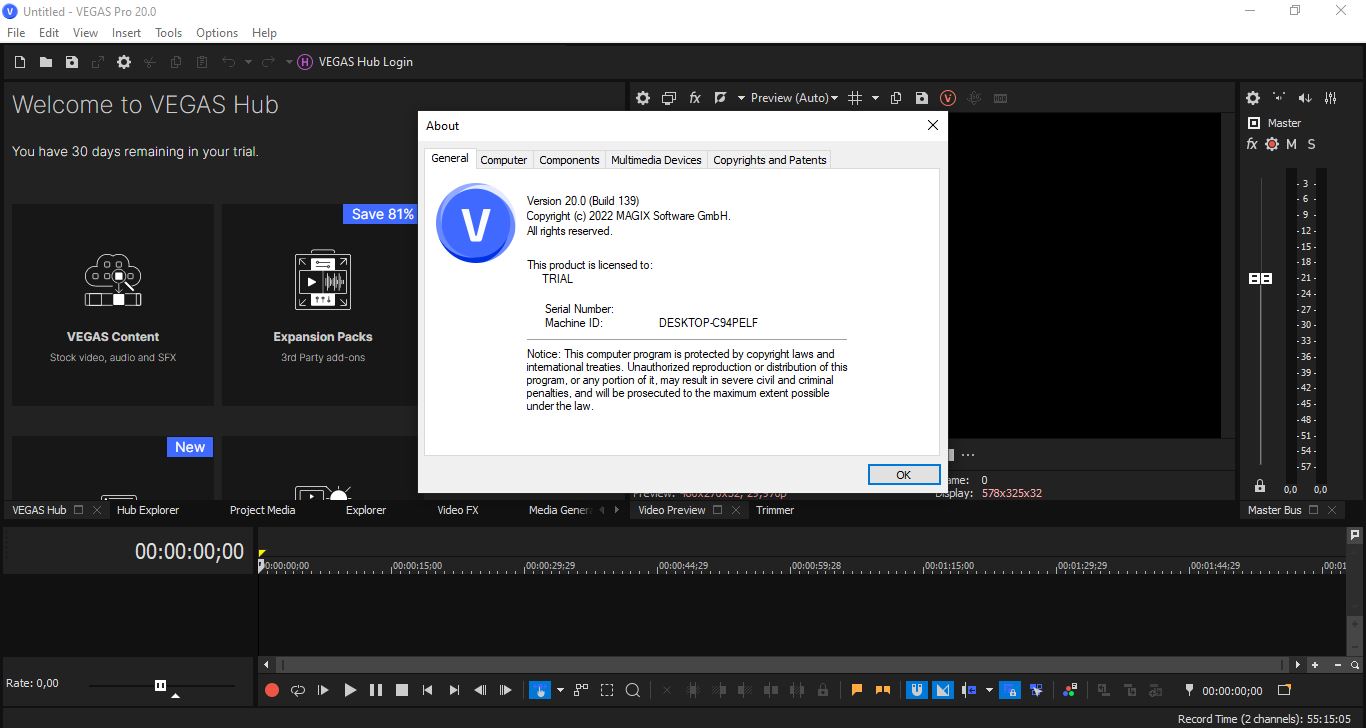Click OK in the About dialog
Viewport: 1366px width, 728px height.
coord(904,475)
